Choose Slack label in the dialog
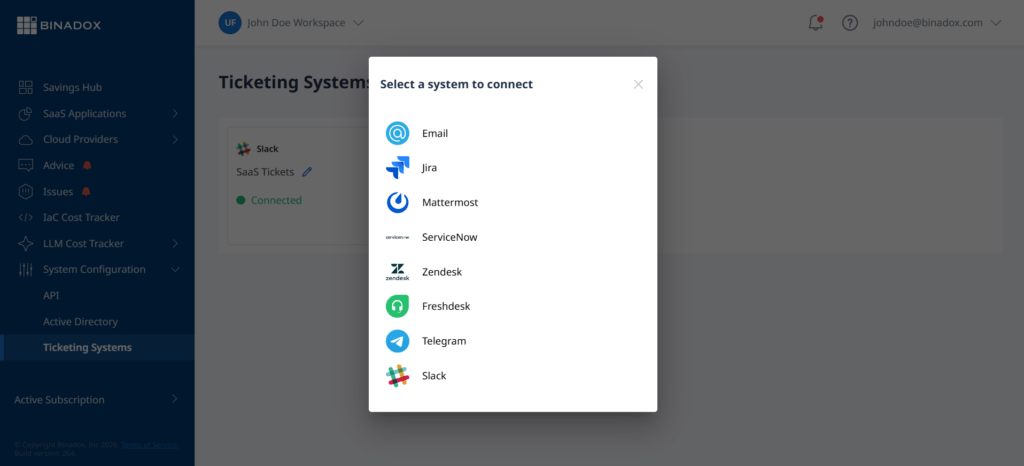Screen dimensions: 1024x466 [434, 376]
